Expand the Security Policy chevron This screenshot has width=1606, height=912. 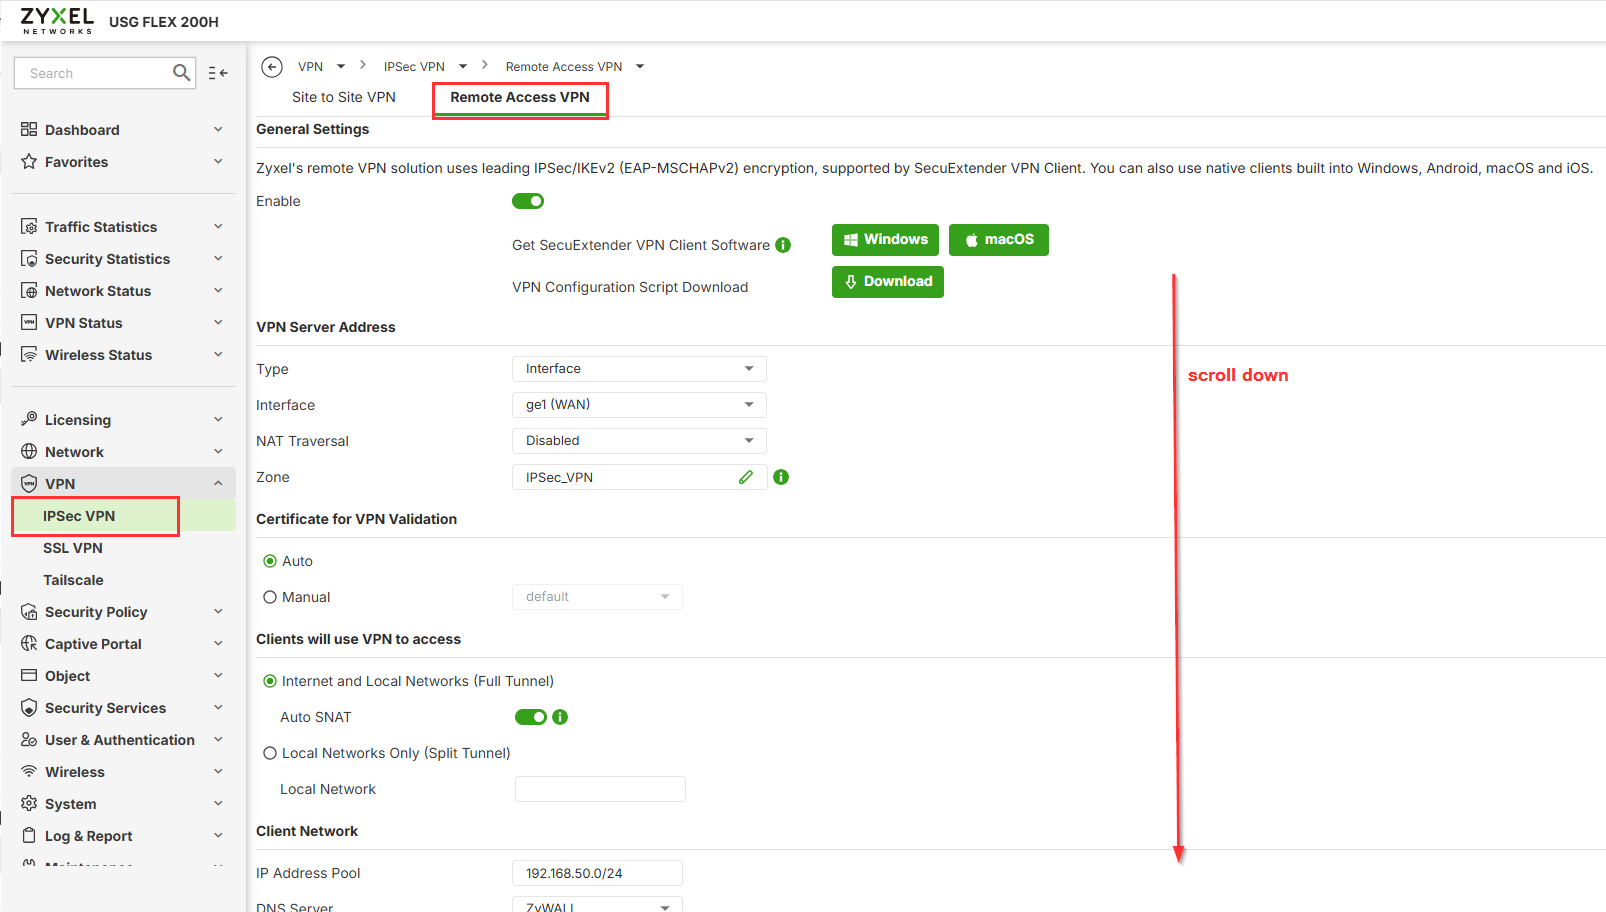pyautogui.click(x=218, y=612)
